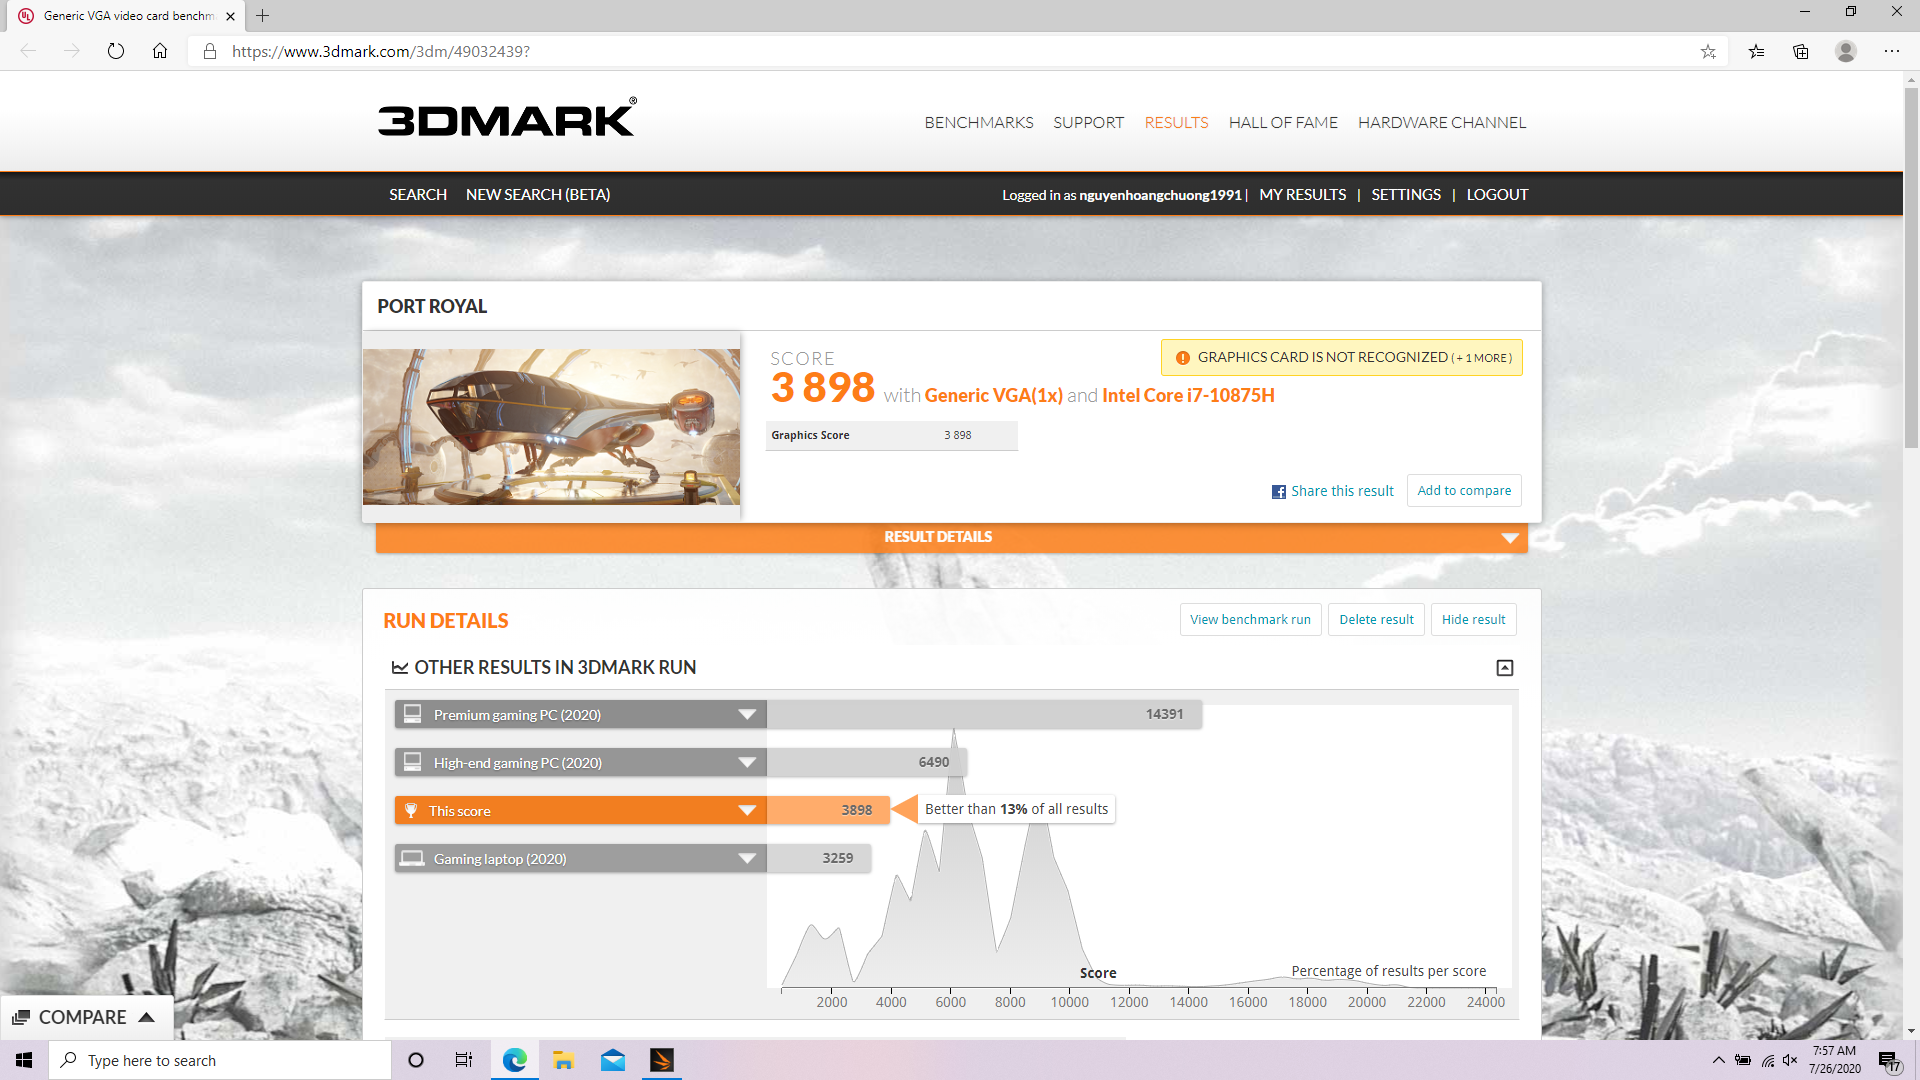Open the favorites list icon
The image size is (1920, 1080).
[x=1756, y=51]
